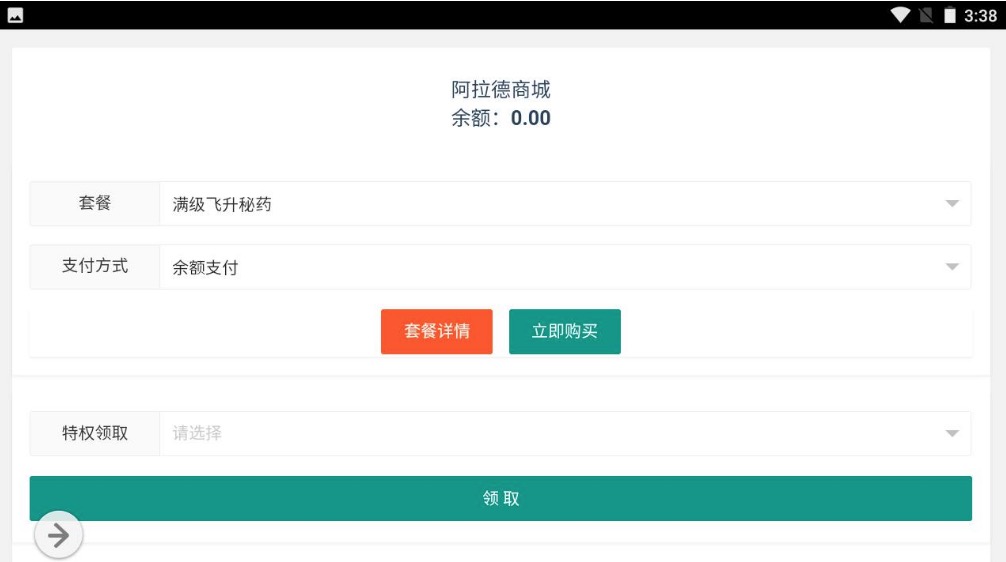Click the 特权领取 field label

tap(95, 433)
